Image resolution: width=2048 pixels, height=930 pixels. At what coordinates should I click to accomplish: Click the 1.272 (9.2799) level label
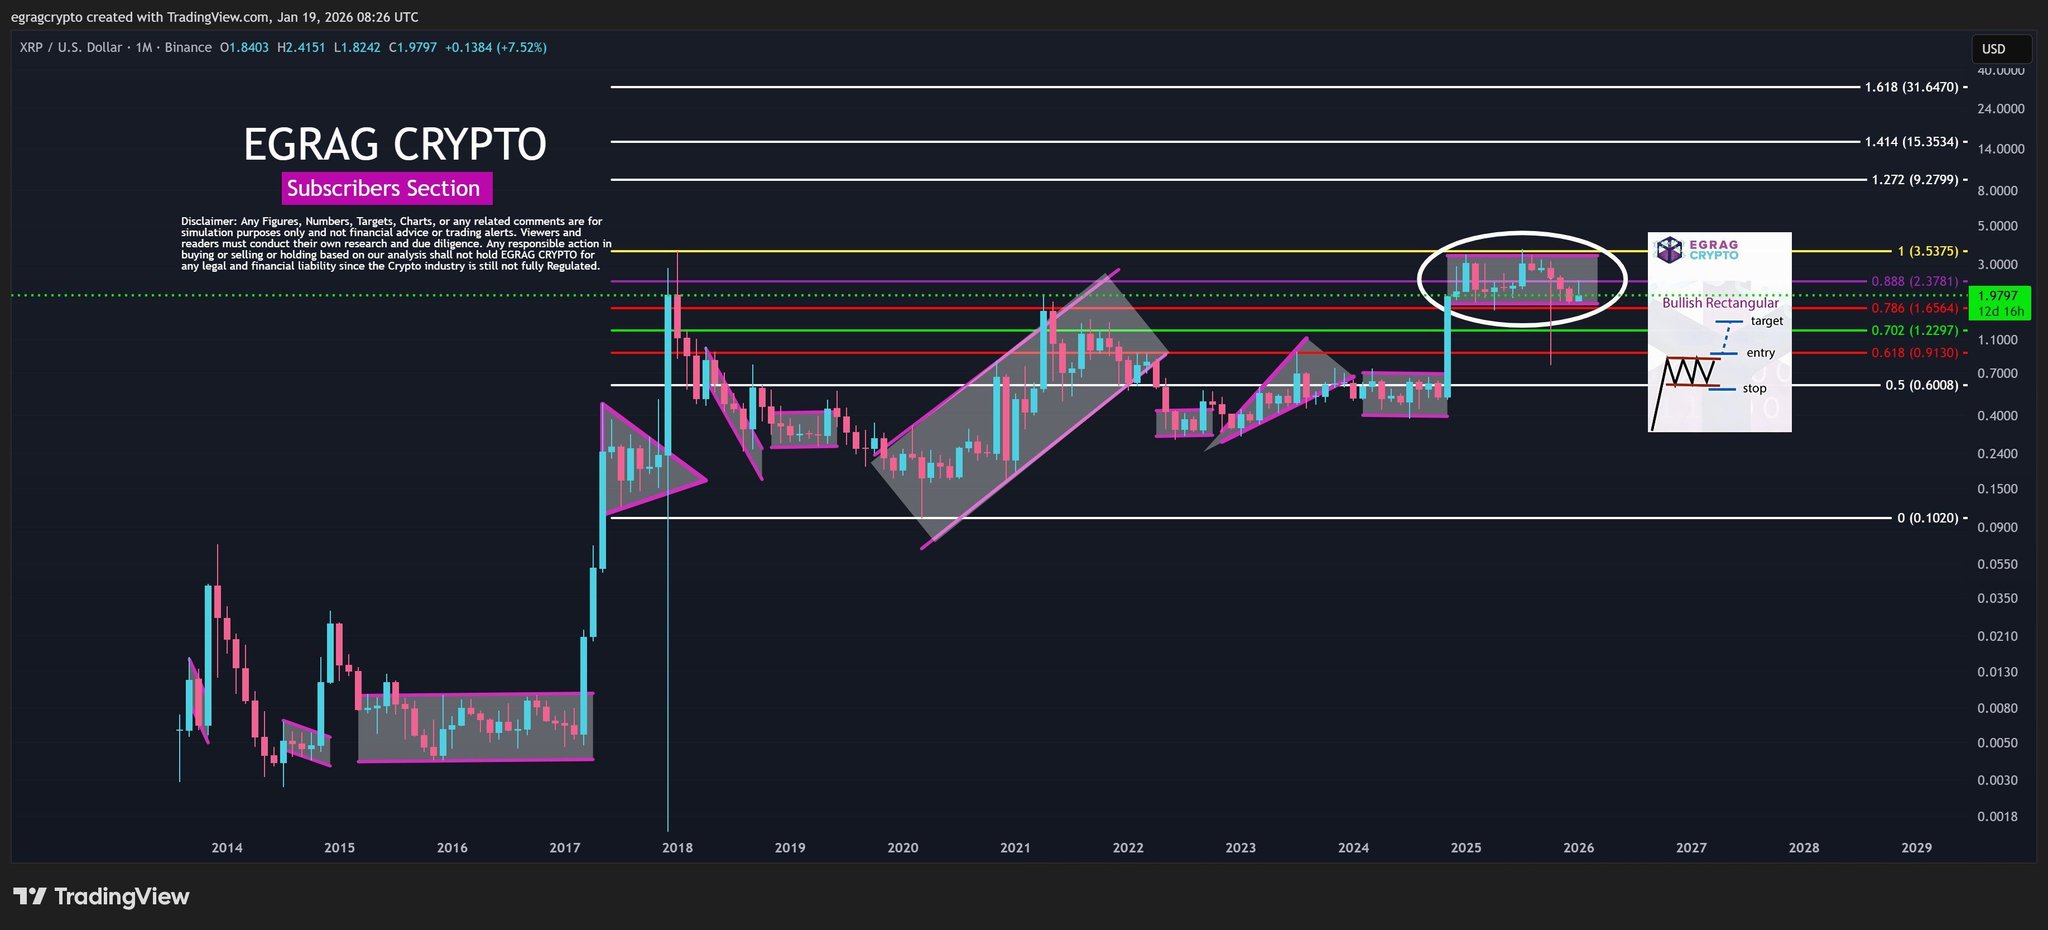pos(1914,180)
